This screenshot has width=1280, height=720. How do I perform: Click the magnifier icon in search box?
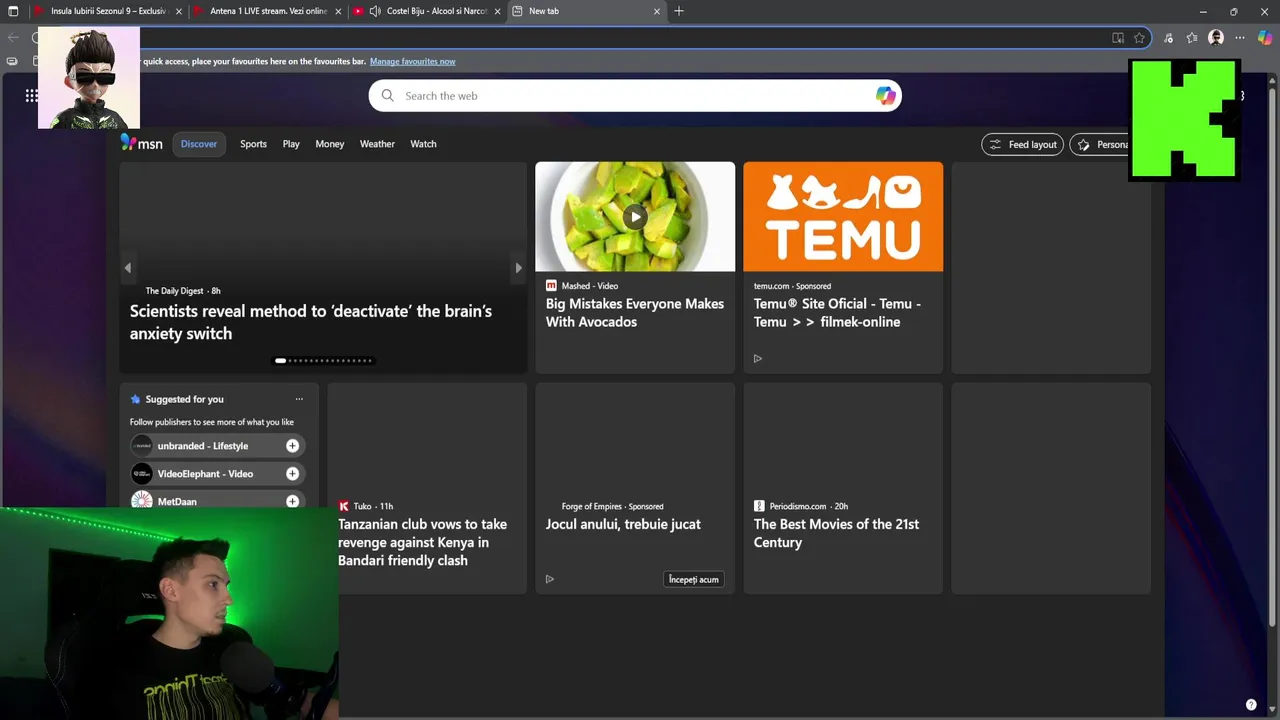(388, 96)
